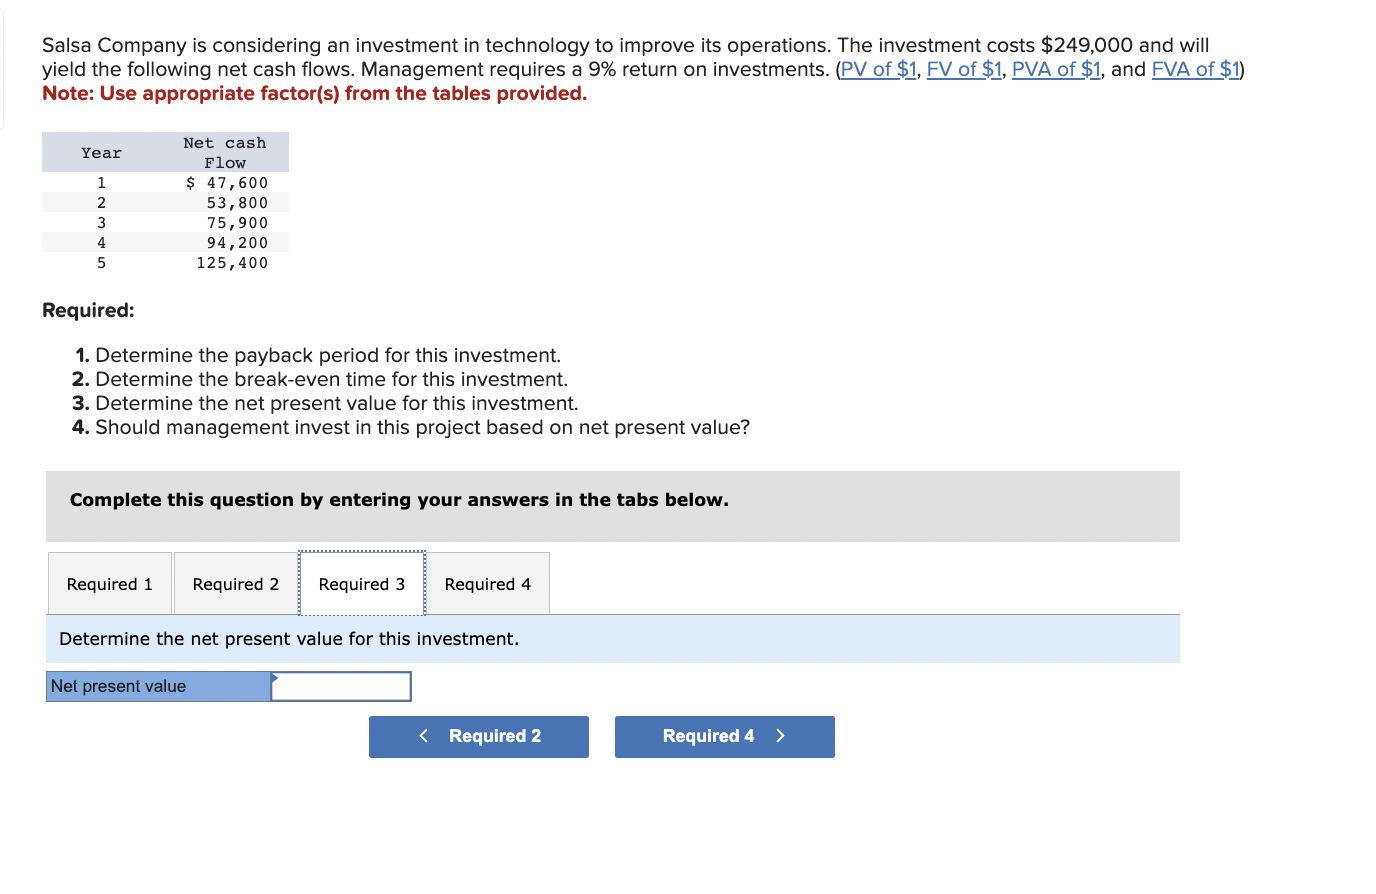Select the Year 3 table row
This screenshot has height=894, width=1376.
pyautogui.click(x=165, y=222)
